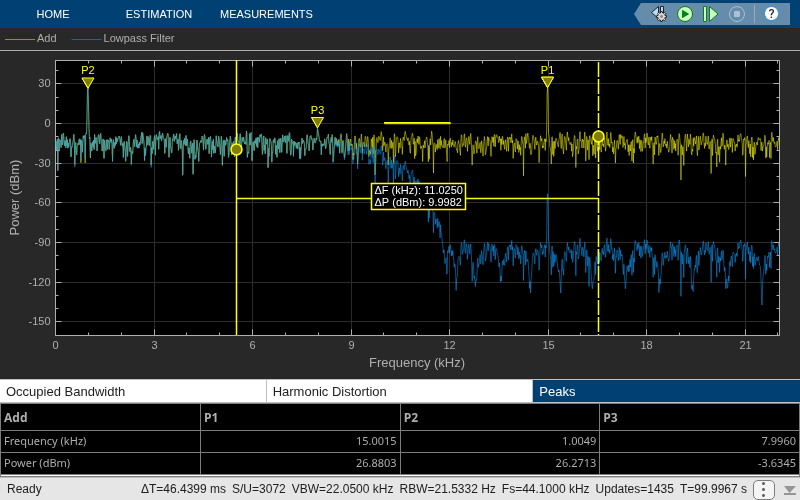
Task: Click the greyed Stop button
Action: (736, 14)
